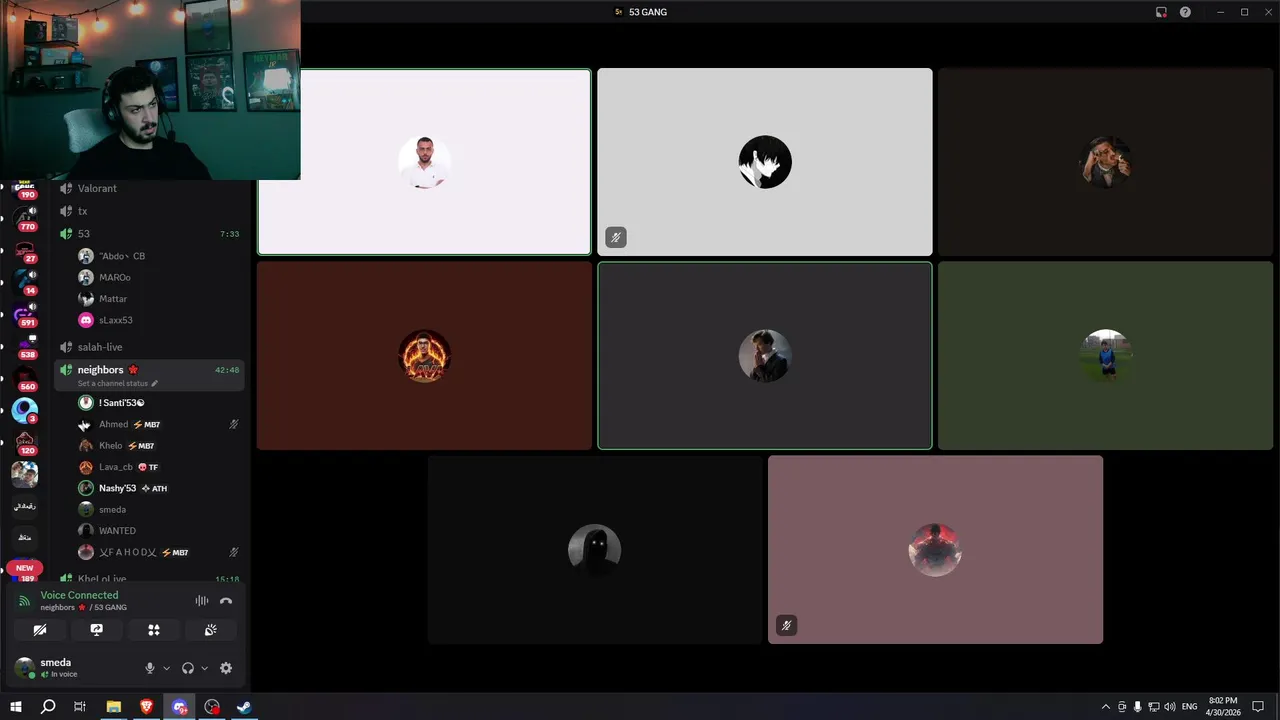
Task: Open server with 538 badge
Action: coord(25,346)
